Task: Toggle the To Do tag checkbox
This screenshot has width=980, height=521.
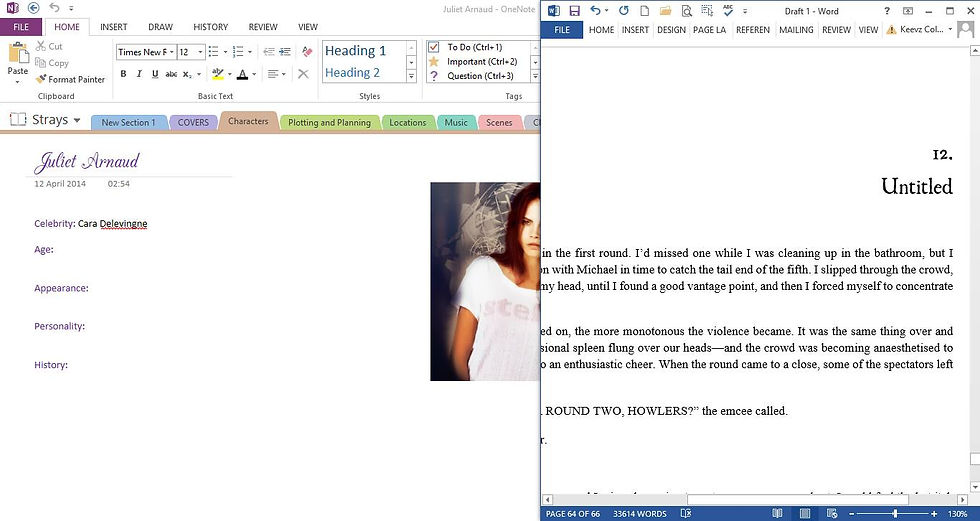Action: point(434,47)
